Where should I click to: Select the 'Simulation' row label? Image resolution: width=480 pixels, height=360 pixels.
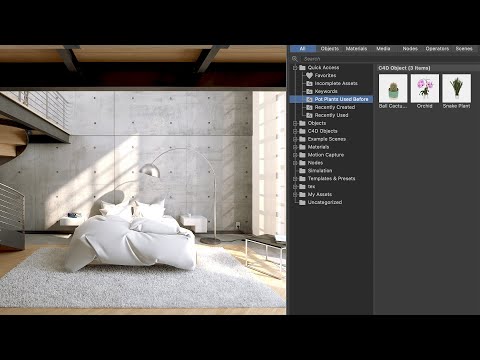coord(320,171)
